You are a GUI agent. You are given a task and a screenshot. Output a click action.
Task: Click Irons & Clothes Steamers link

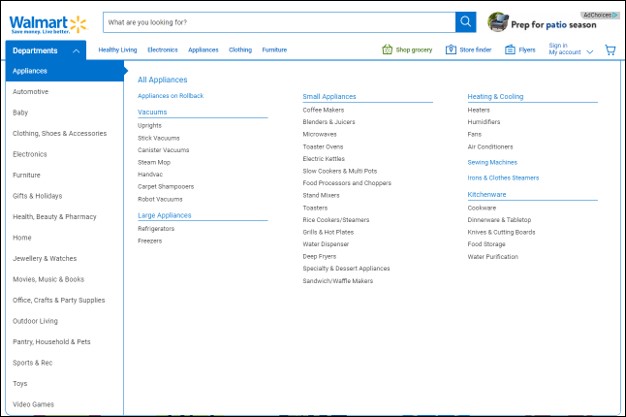pos(503,178)
